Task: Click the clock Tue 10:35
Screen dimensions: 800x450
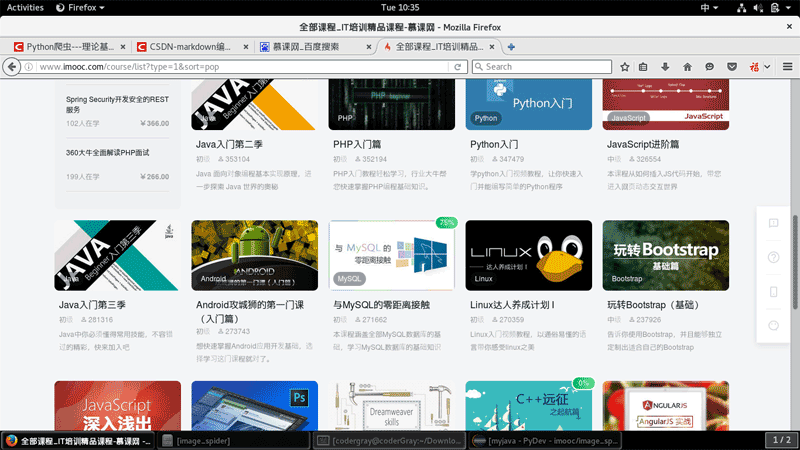Action: point(400,8)
